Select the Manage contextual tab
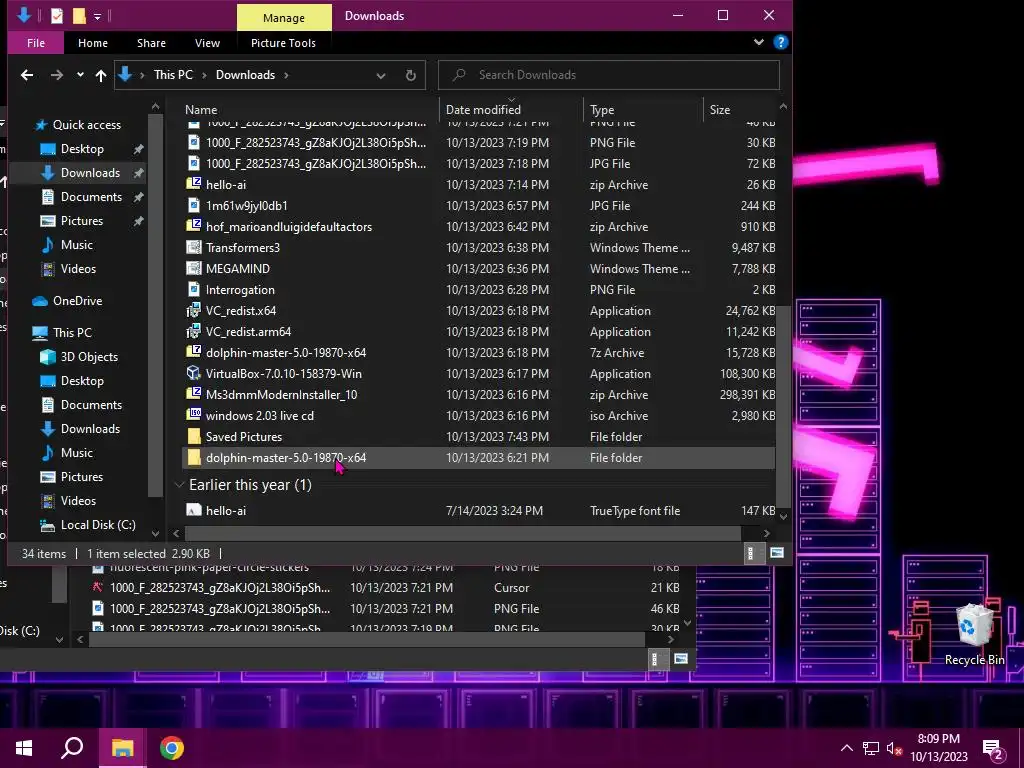The image size is (1024, 768). (x=283, y=18)
